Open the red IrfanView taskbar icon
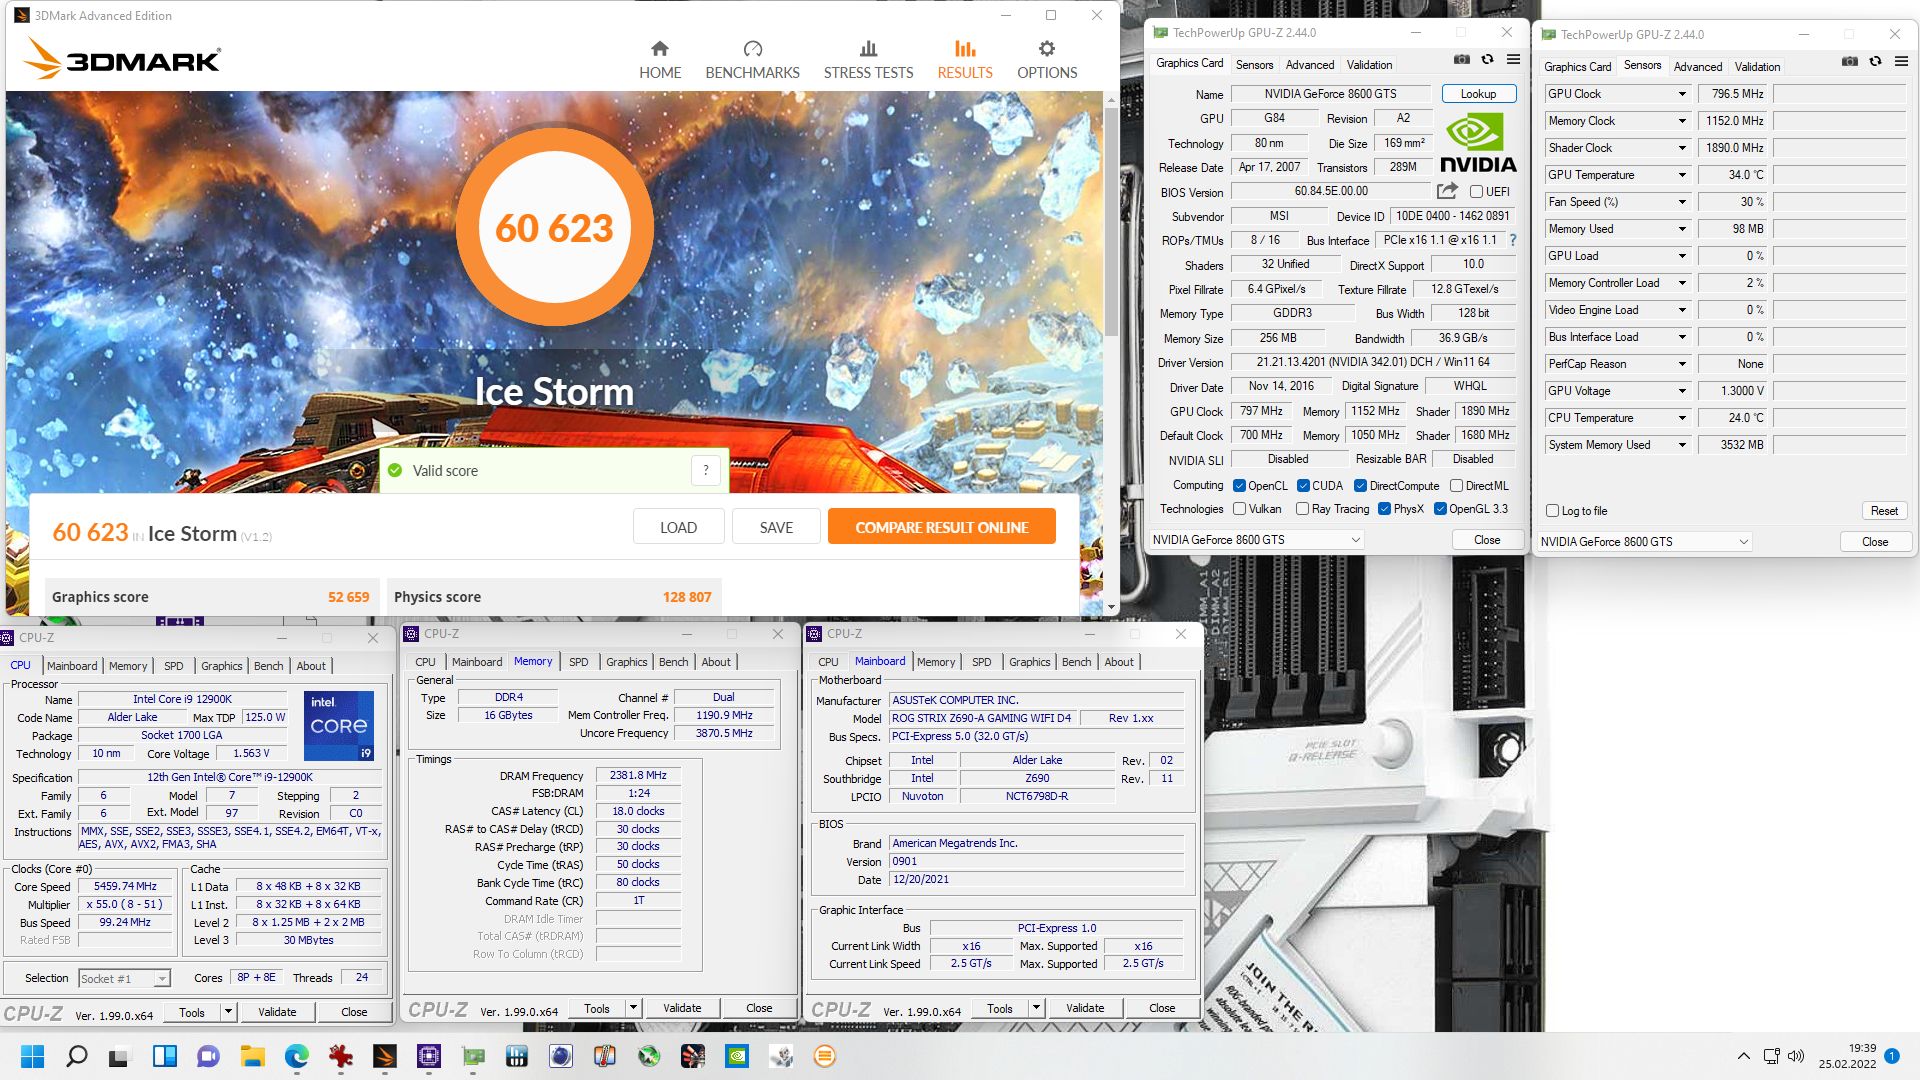This screenshot has width=1920, height=1080. coord(341,1056)
